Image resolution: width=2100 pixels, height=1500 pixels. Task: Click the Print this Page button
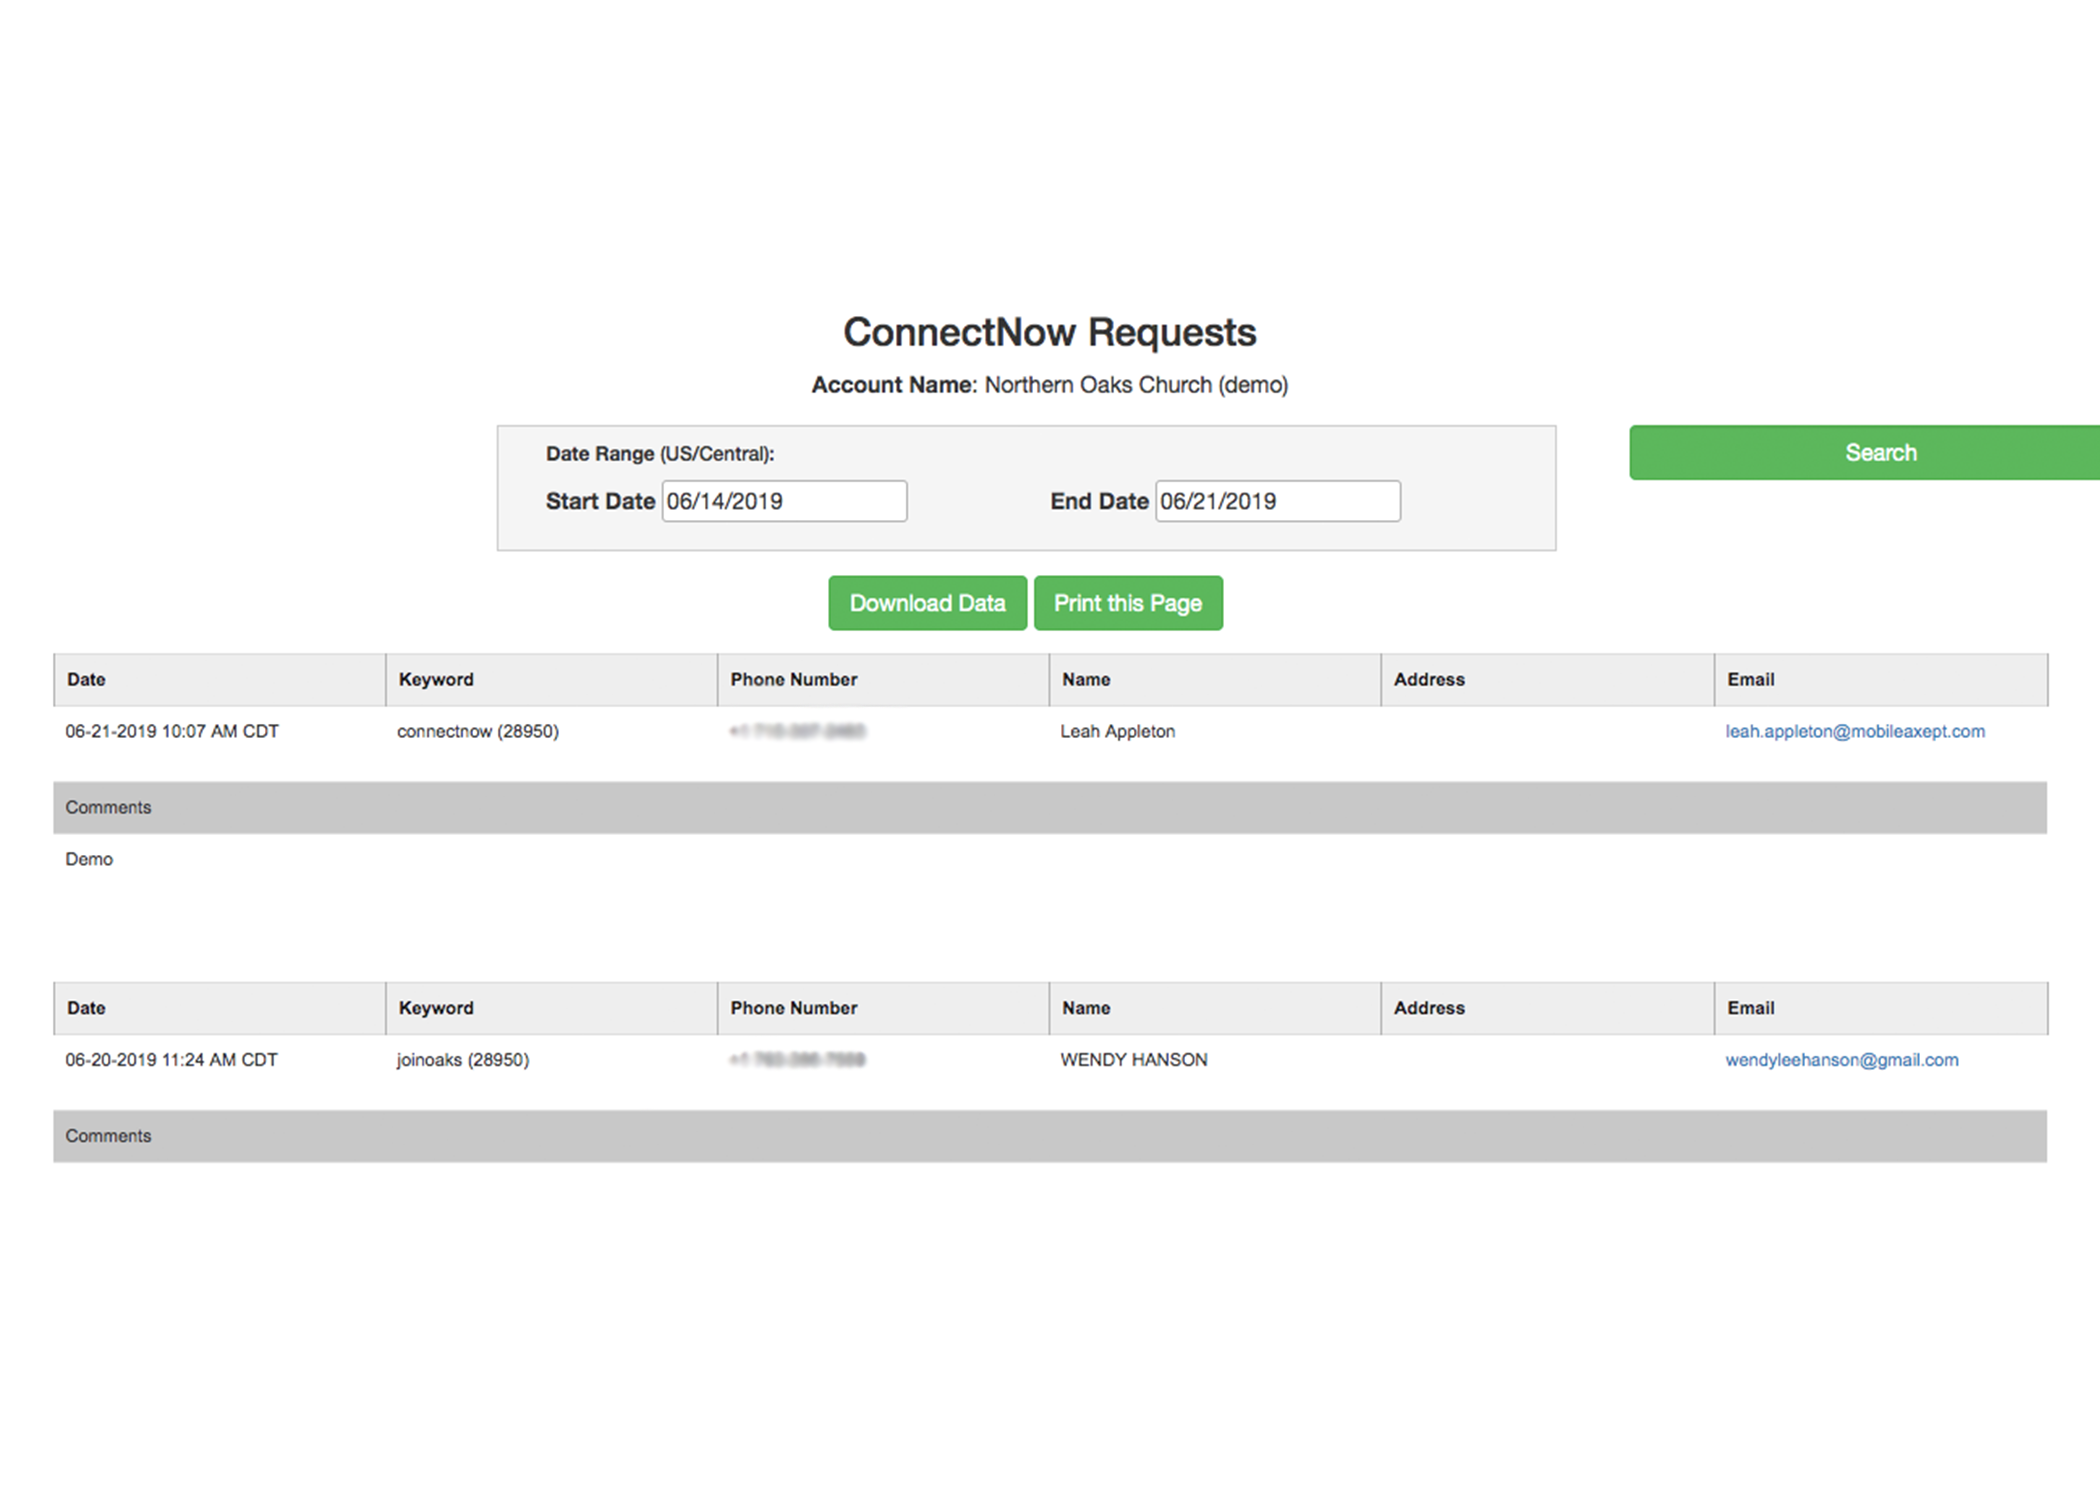[1127, 603]
